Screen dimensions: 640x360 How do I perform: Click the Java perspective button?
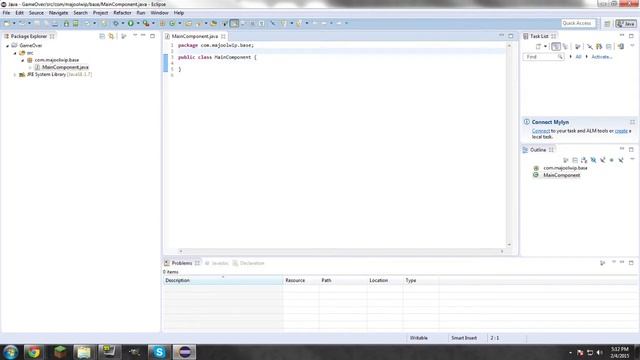click(x=626, y=24)
